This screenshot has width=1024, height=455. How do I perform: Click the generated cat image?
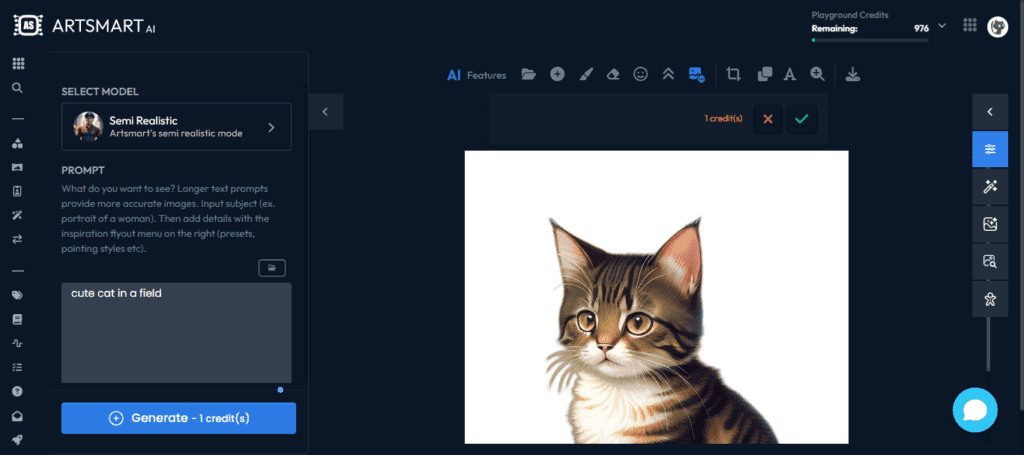coord(656,297)
